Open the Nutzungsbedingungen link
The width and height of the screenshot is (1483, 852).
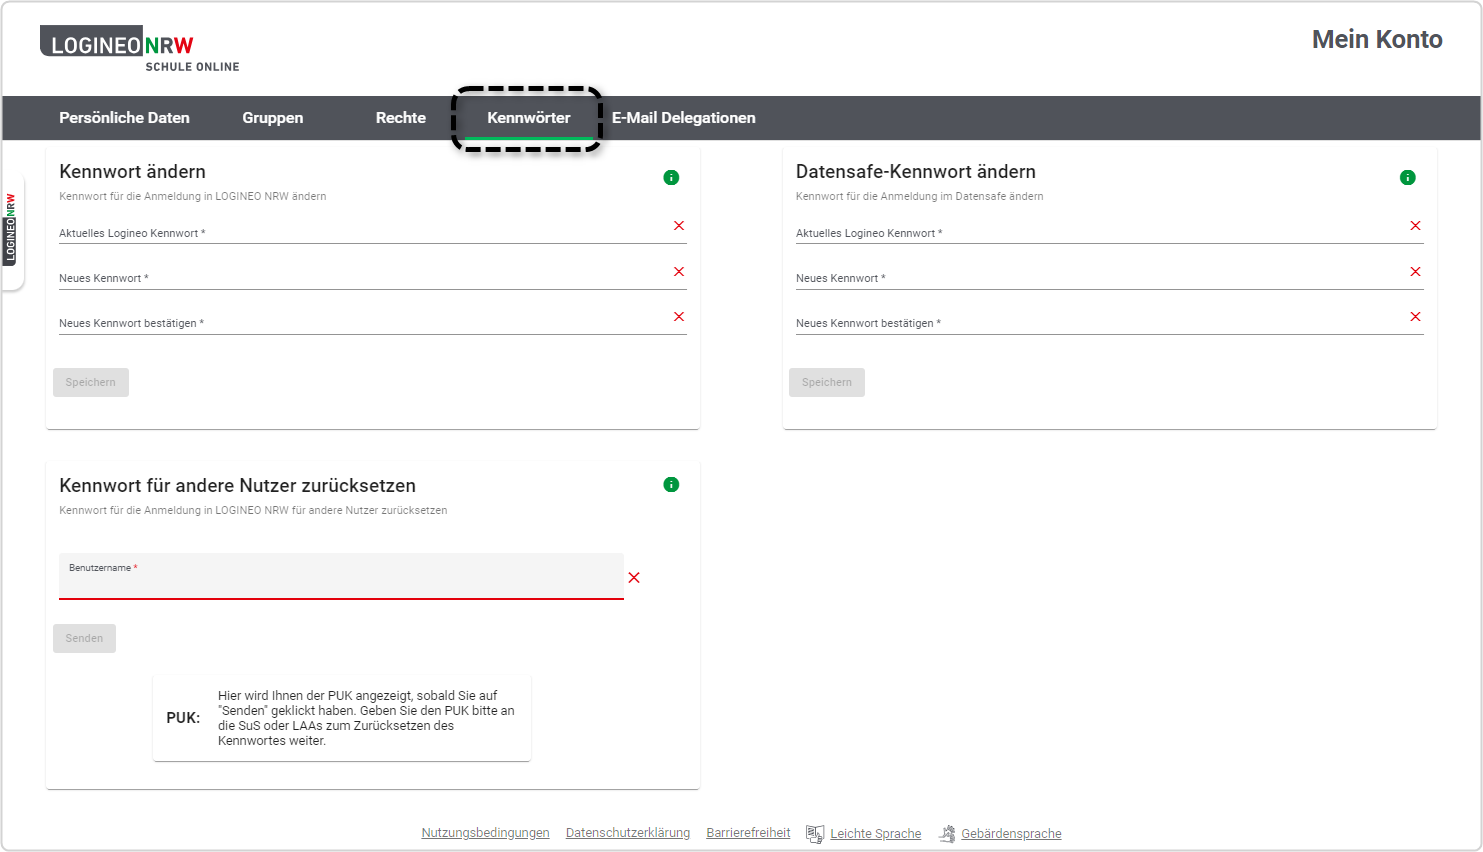[x=485, y=832]
